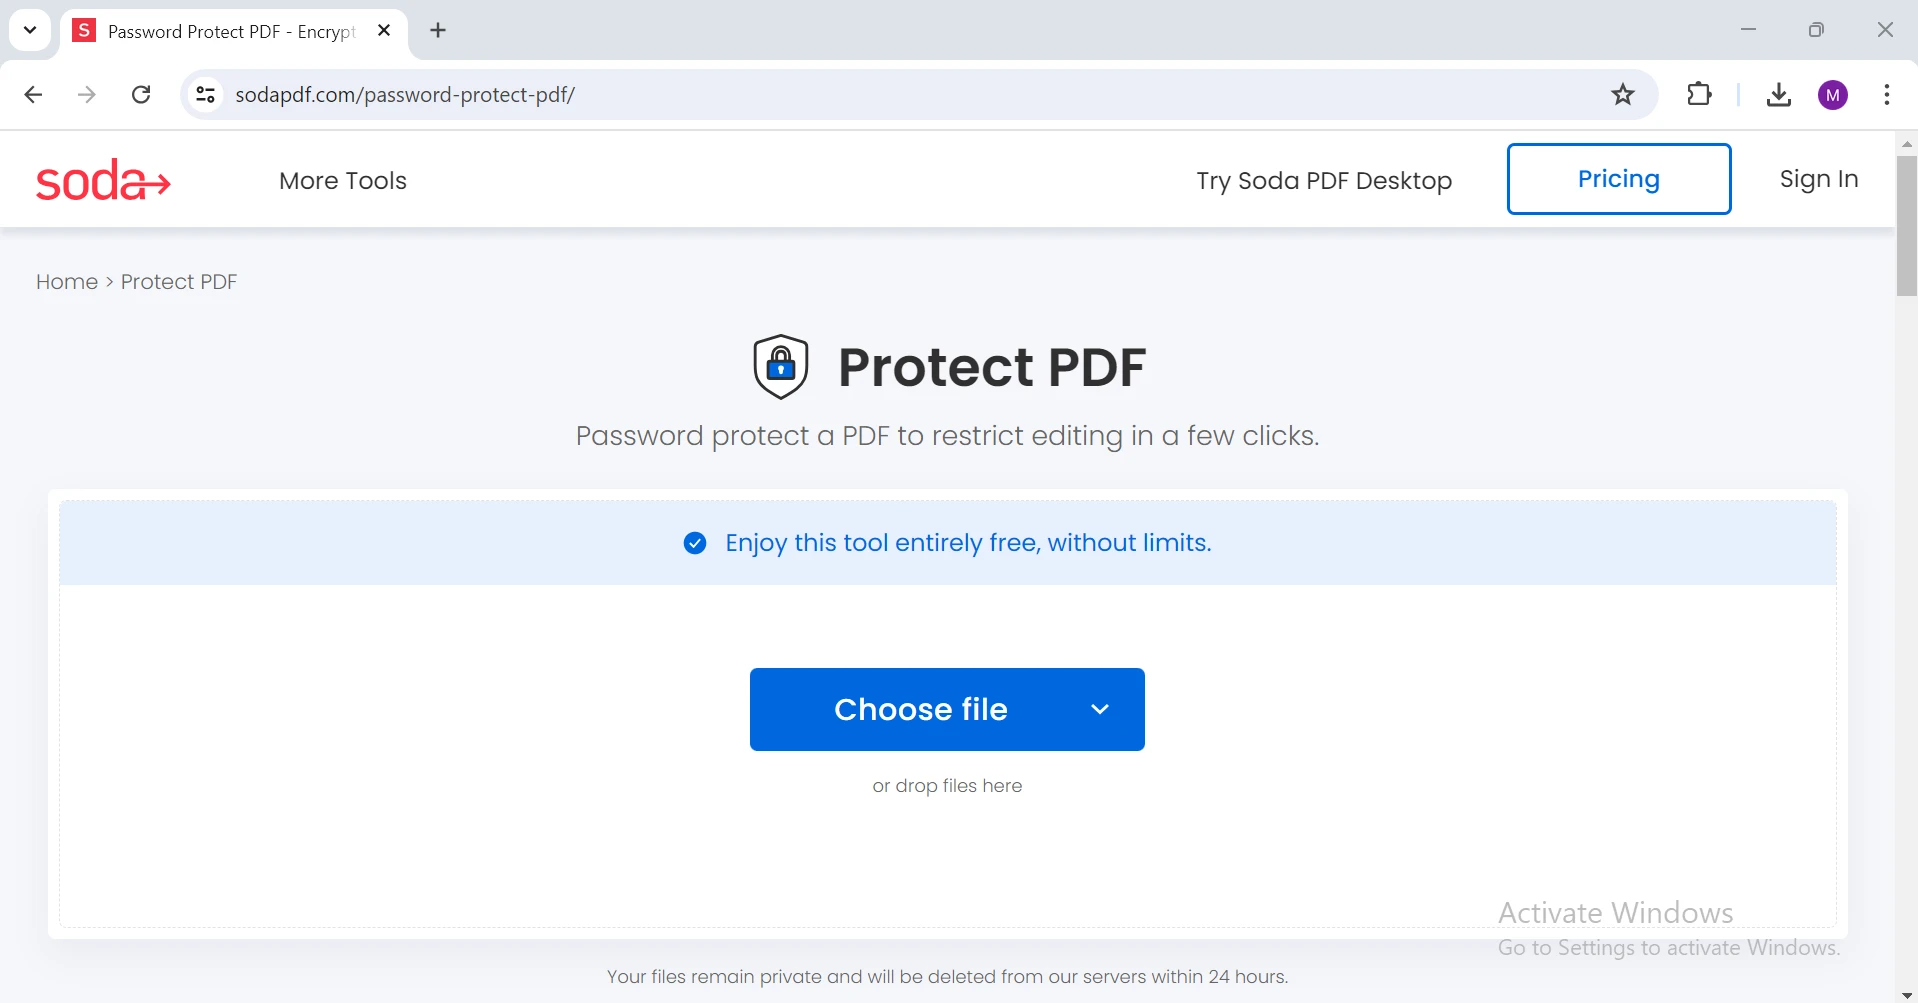Screen dimensions: 1918x1003
Task: Click the blue checkmark icon in banner
Action: coord(695,543)
